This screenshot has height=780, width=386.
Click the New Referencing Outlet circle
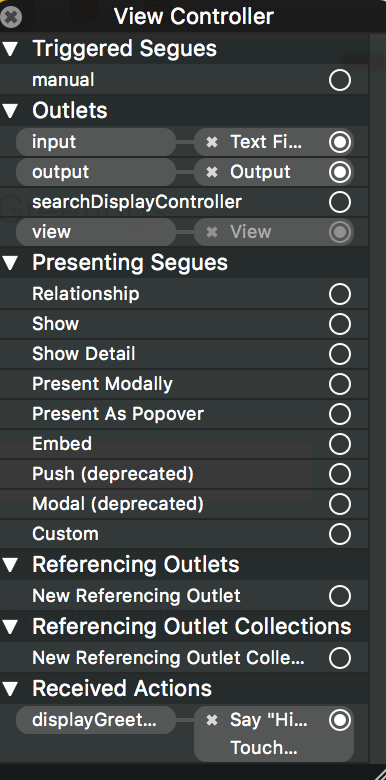click(340, 596)
